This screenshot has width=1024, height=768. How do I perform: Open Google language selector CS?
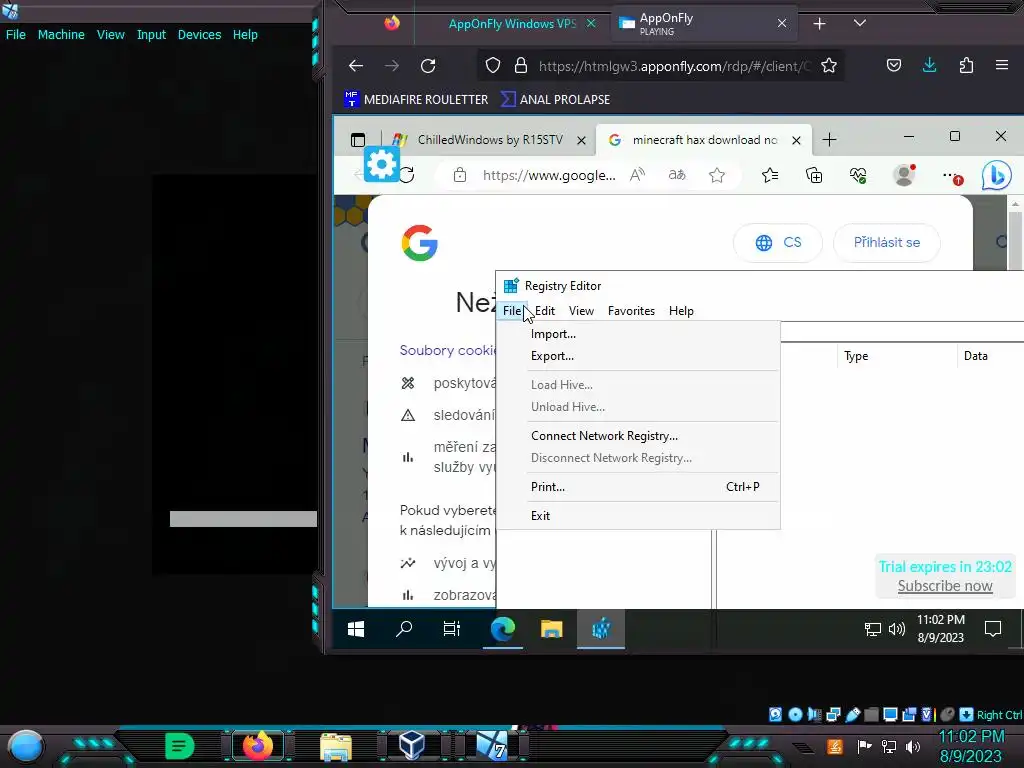tap(778, 242)
